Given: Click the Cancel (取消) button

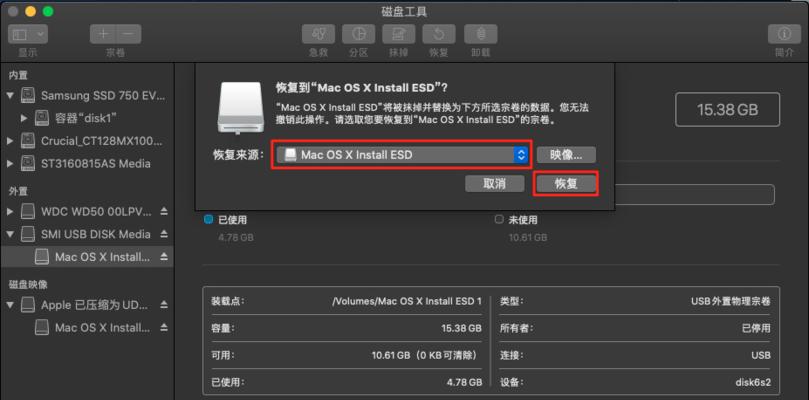Looking at the screenshot, I should tap(494, 184).
